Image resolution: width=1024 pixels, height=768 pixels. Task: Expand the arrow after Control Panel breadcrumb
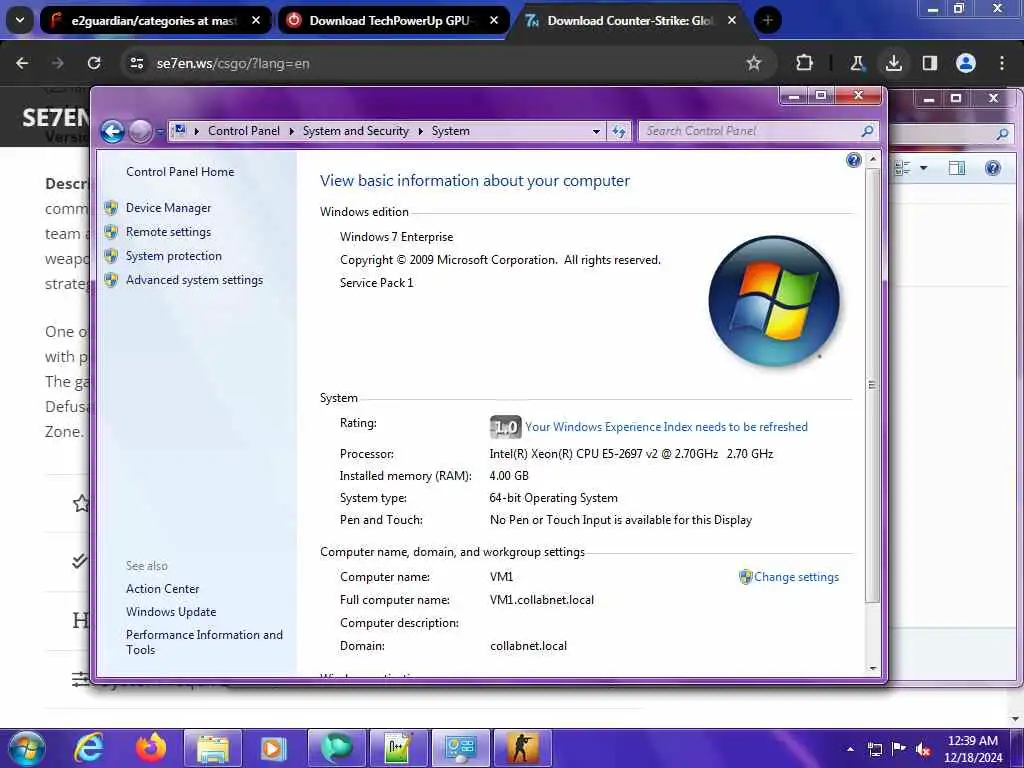tap(291, 131)
